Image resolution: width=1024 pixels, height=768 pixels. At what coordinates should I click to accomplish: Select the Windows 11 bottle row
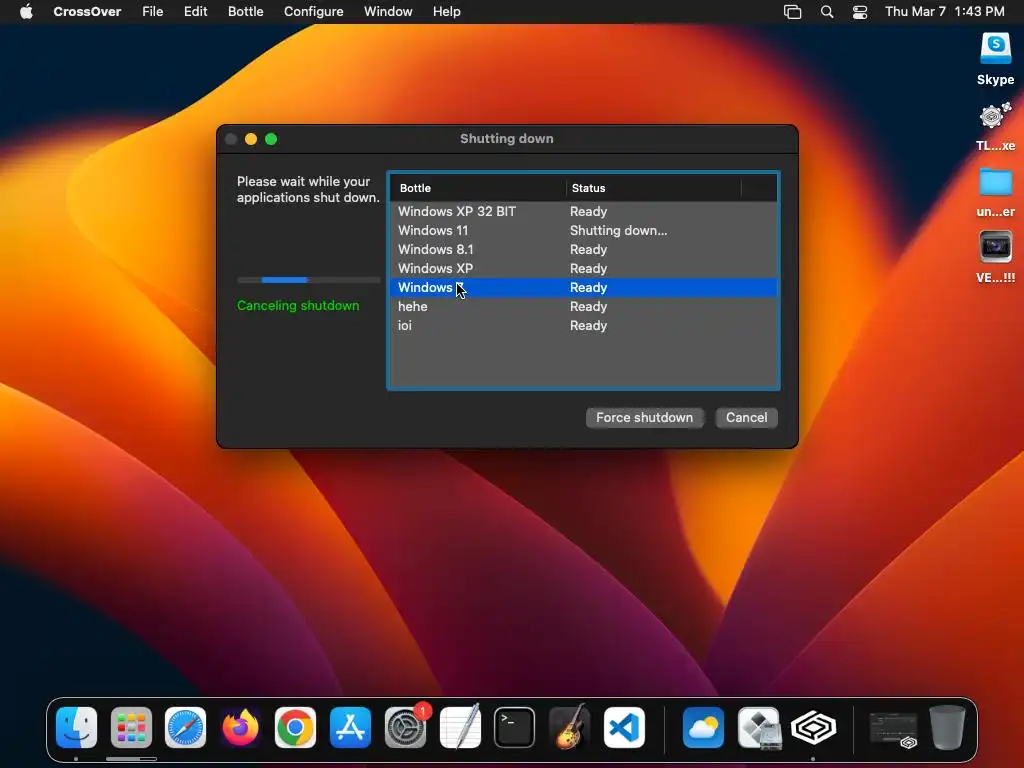pyautogui.click(x=583, y=231)
